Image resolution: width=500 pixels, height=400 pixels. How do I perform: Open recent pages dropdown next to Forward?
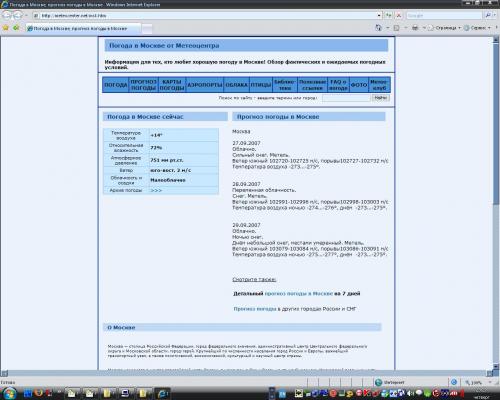pyautogui.click(x=26, y=15)
